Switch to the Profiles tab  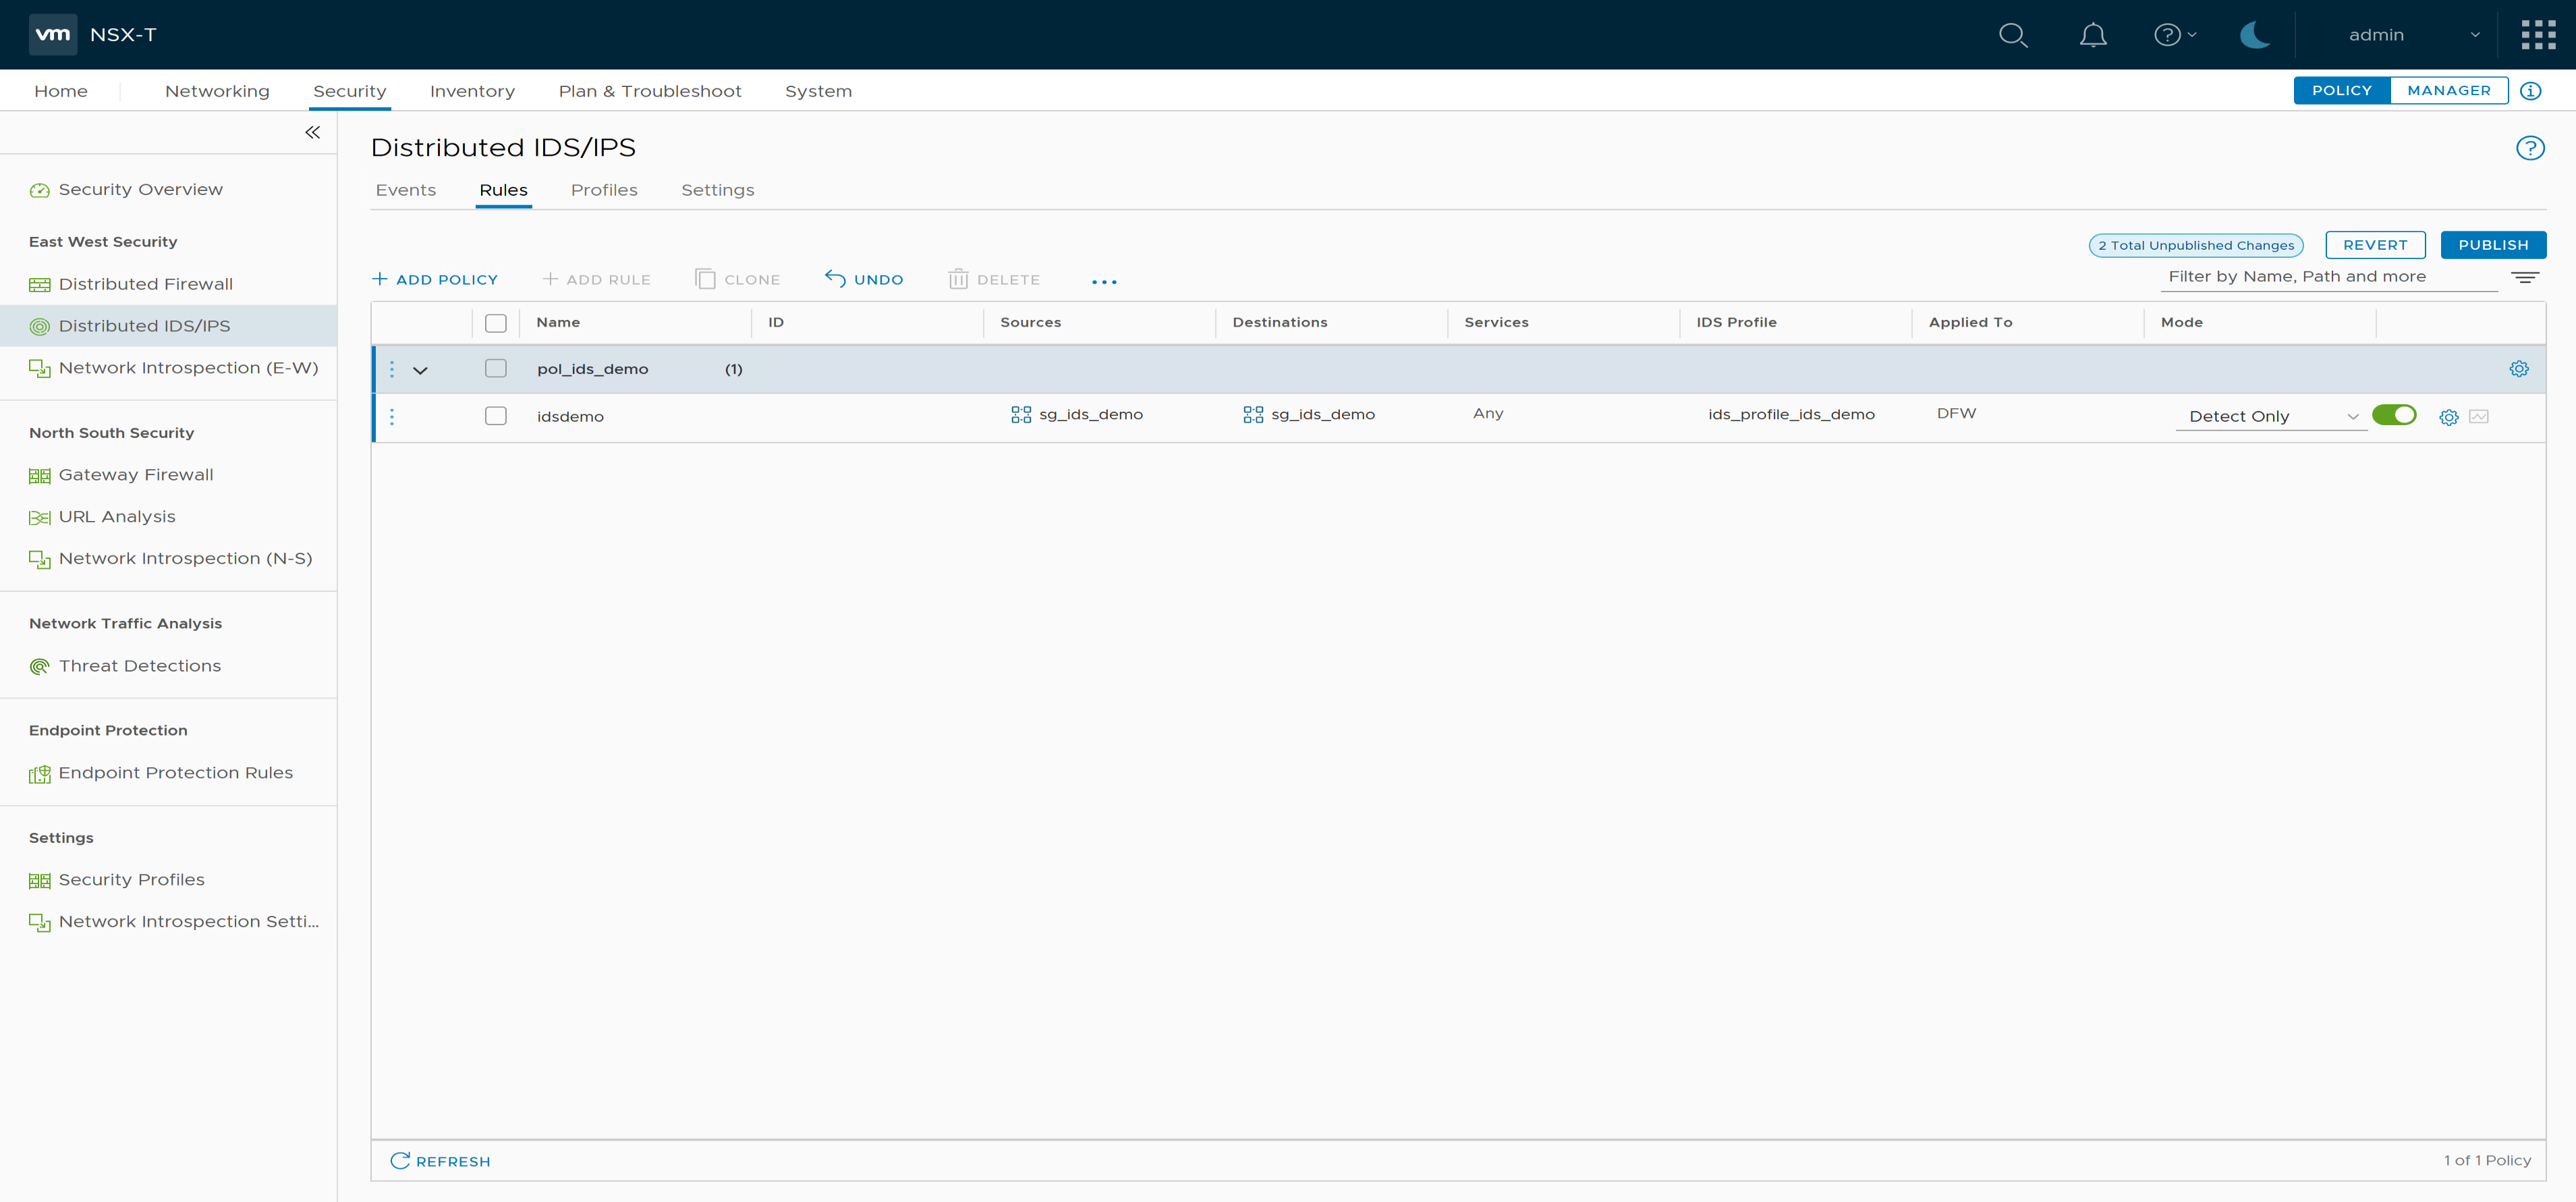point(604,190)
